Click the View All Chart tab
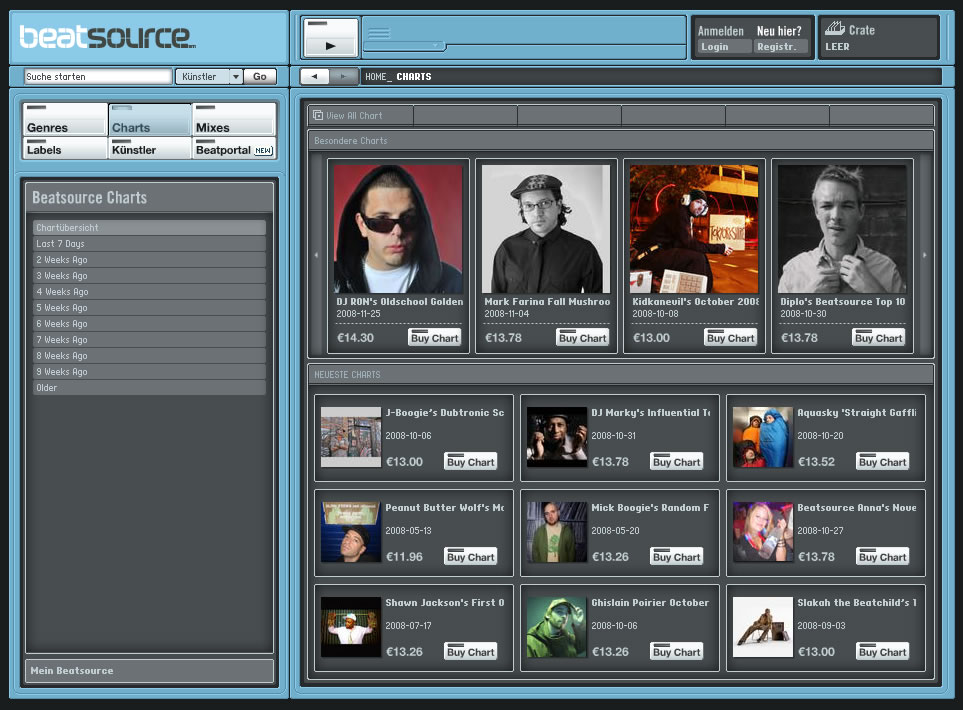963x710 pixels. [361, 115]
